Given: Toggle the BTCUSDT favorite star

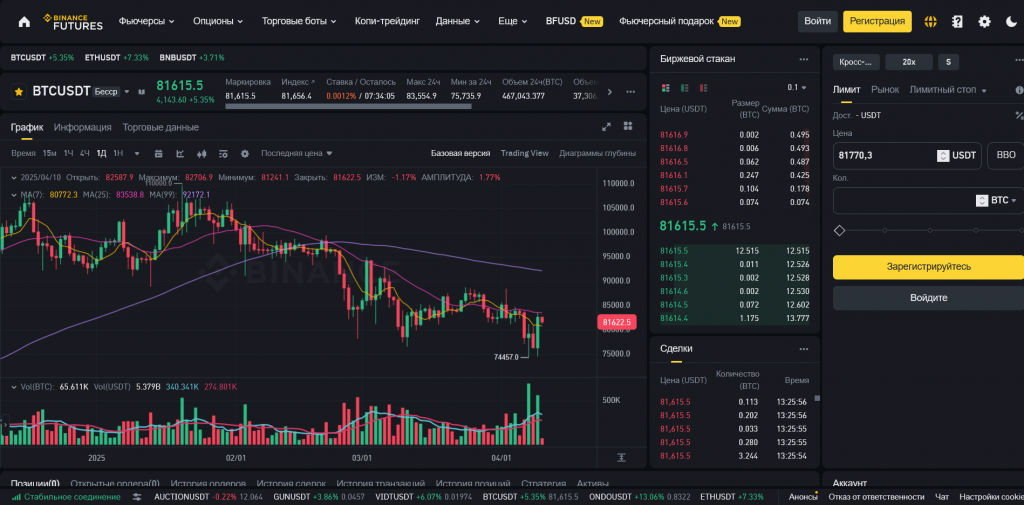Looking at the screenshot, I should click(19, 91).
